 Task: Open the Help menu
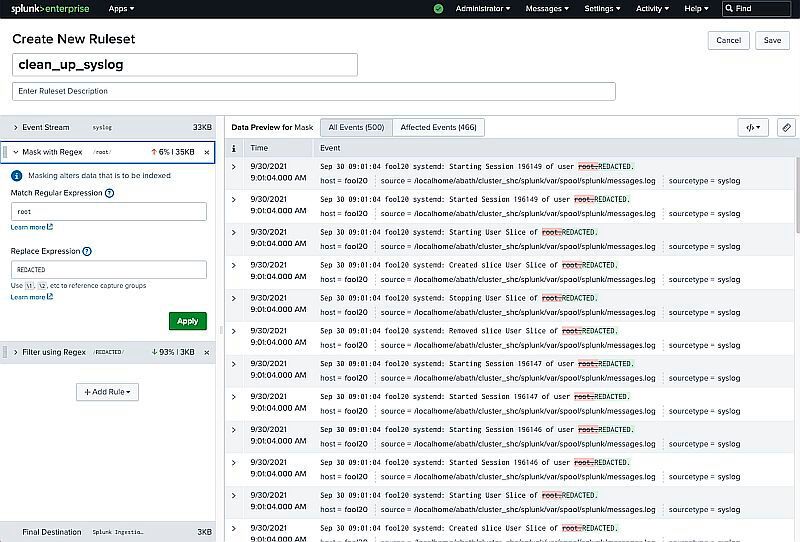pyautogui.click(x=696, y=9)
